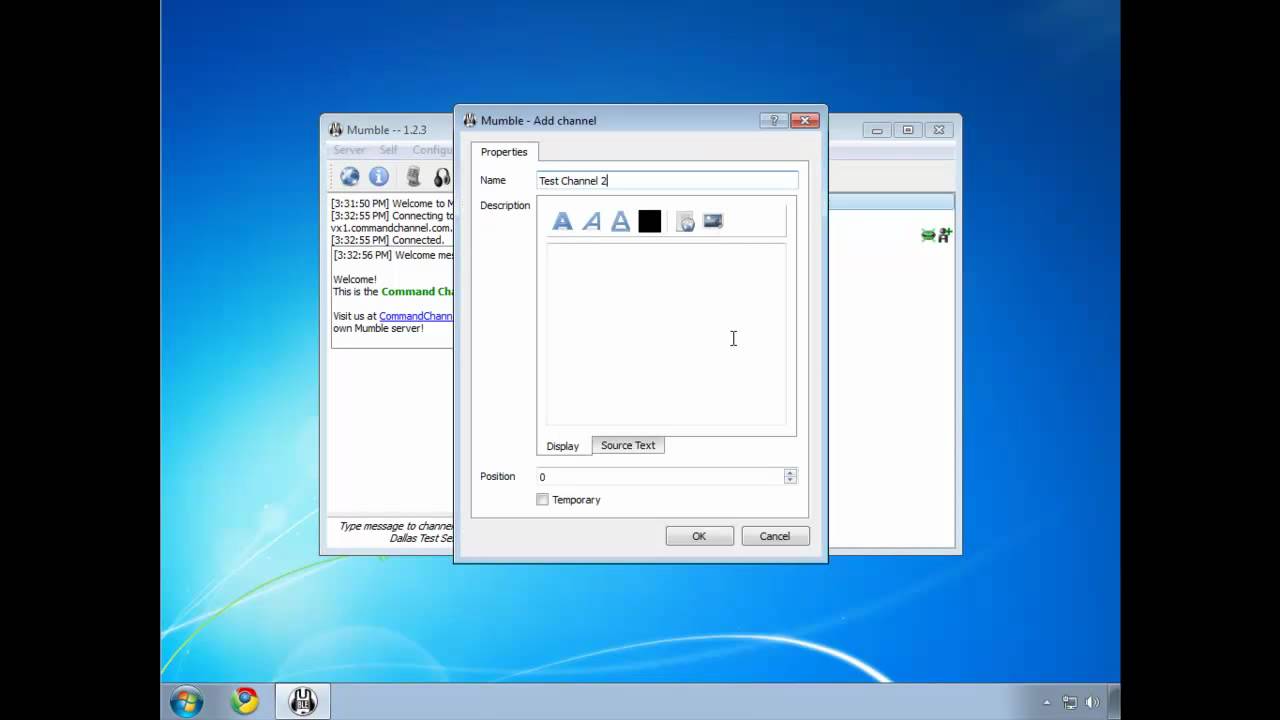Click the '[3:32:55 PM] Connected.' log line
This screenshot has height=720, width=1280.
[x=388, y=240]
